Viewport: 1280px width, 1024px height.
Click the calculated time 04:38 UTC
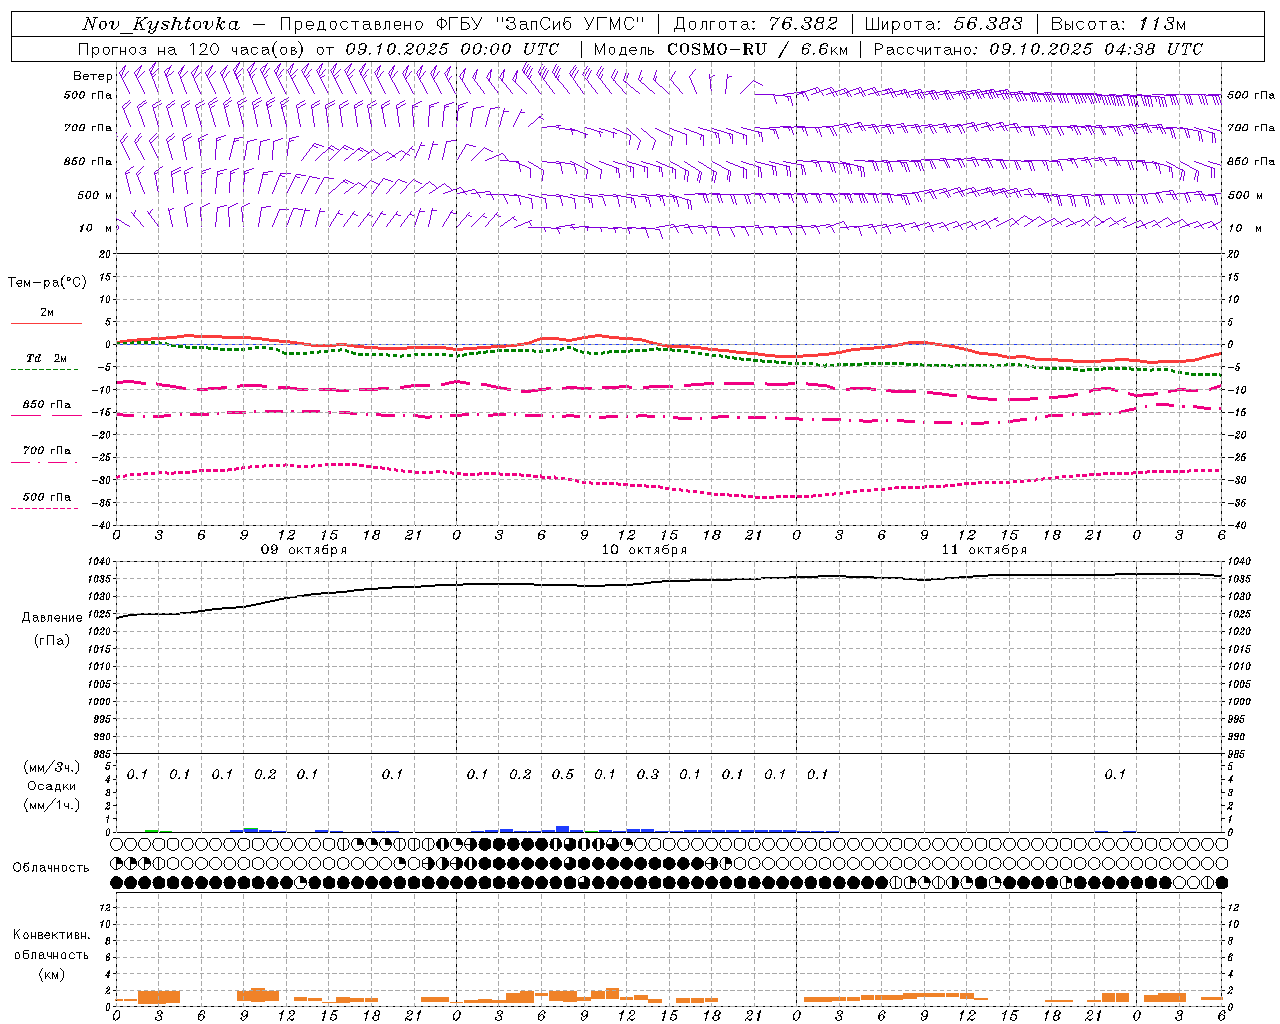point(1153,49)
